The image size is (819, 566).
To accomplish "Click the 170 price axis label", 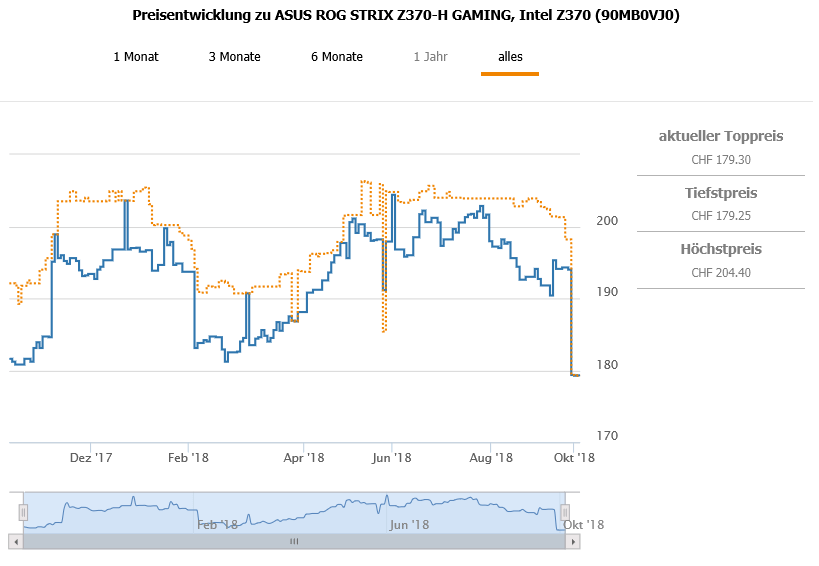I will pyautogui.click(x=607, y=435).
